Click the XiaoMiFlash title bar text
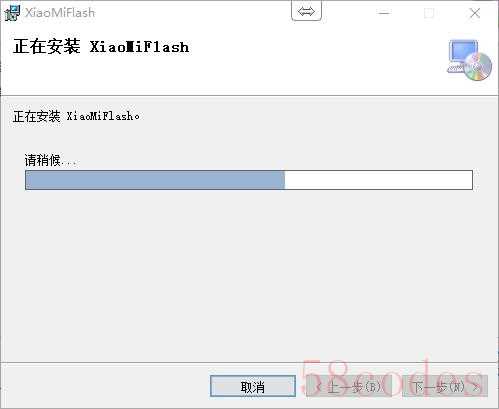This screenshot has height=409, width=499. 60,13
